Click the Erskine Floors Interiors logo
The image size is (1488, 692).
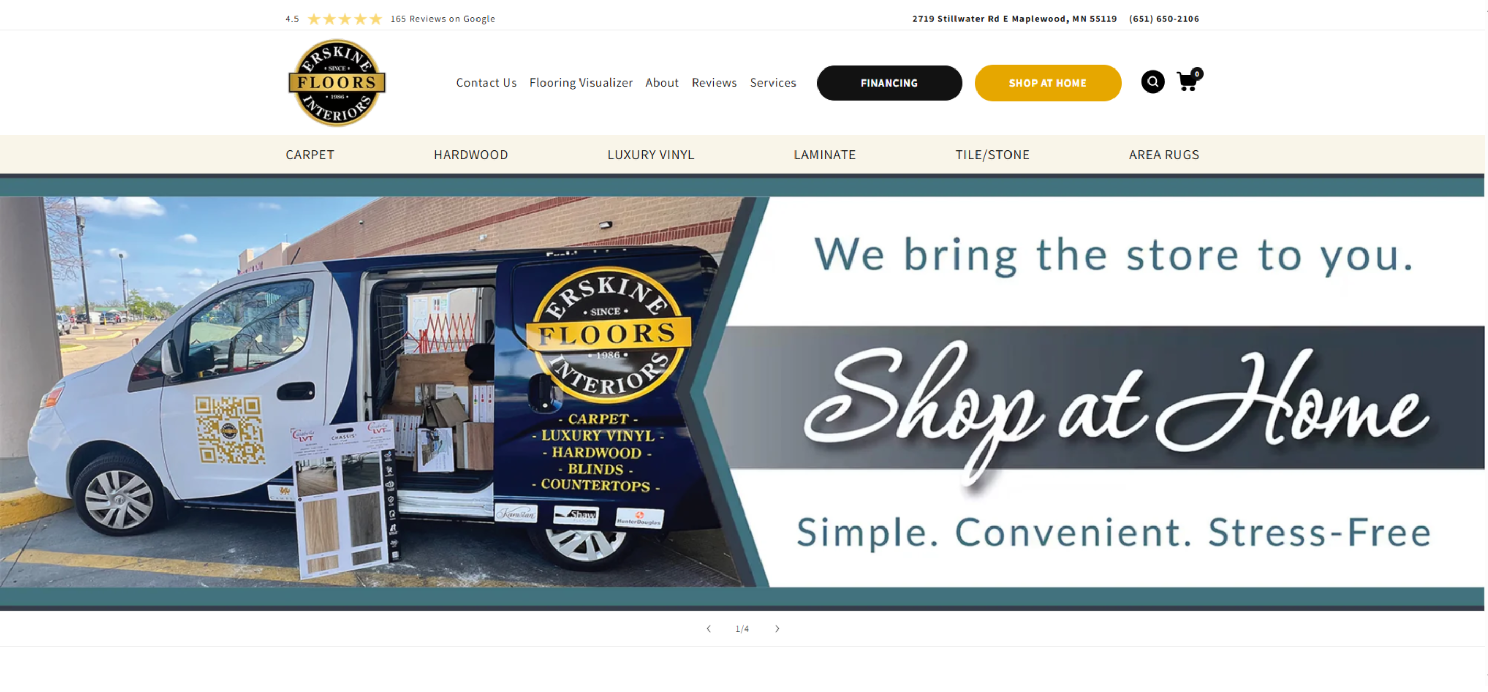tap(337, 83)
